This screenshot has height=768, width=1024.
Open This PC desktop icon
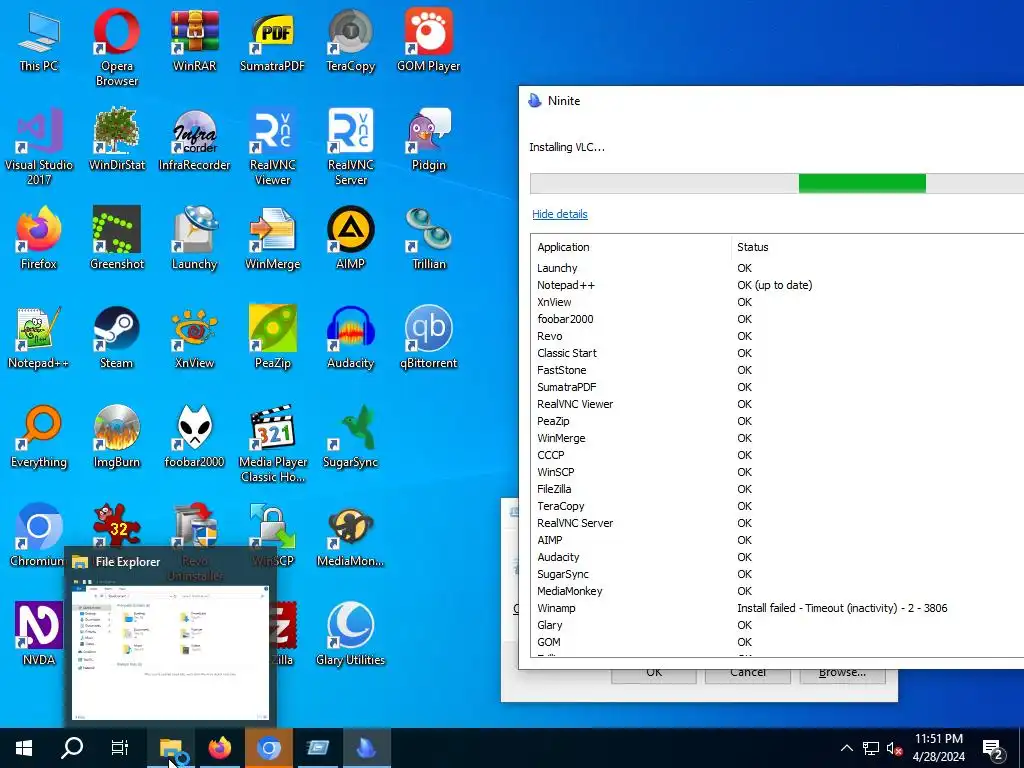pos(39,41)
